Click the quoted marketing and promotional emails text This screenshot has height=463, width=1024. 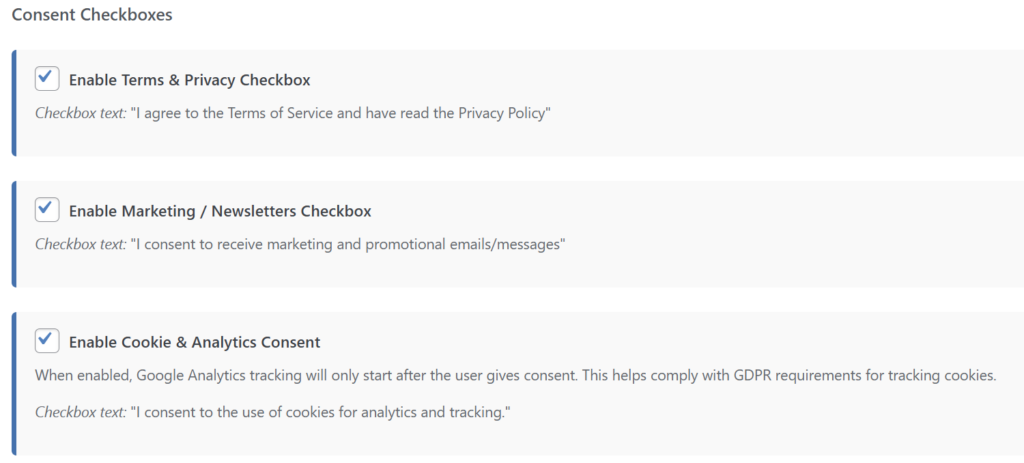coord(348,244)
